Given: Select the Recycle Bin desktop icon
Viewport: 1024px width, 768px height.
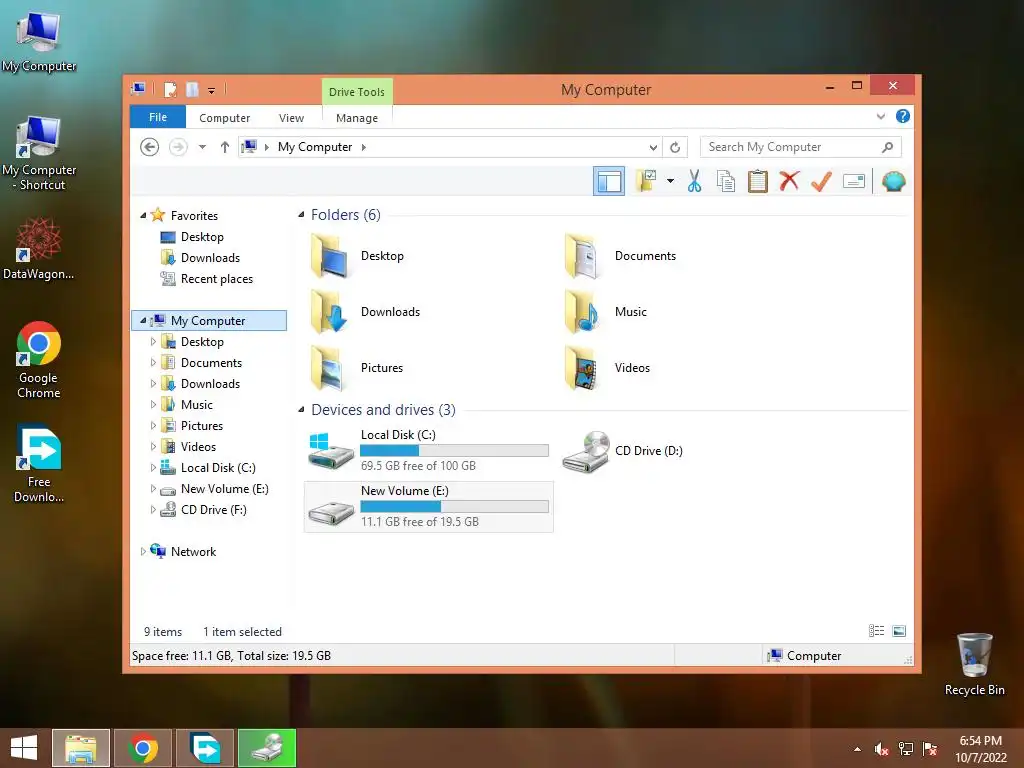Looking at the screenshot, I should point(974,664).
